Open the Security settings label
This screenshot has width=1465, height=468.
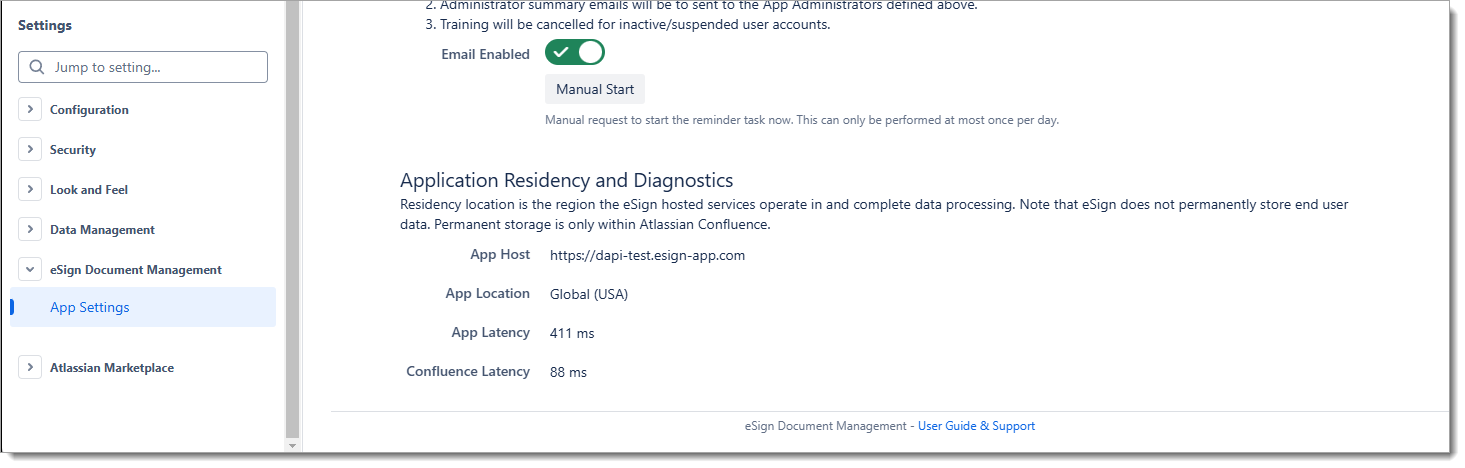73,150
